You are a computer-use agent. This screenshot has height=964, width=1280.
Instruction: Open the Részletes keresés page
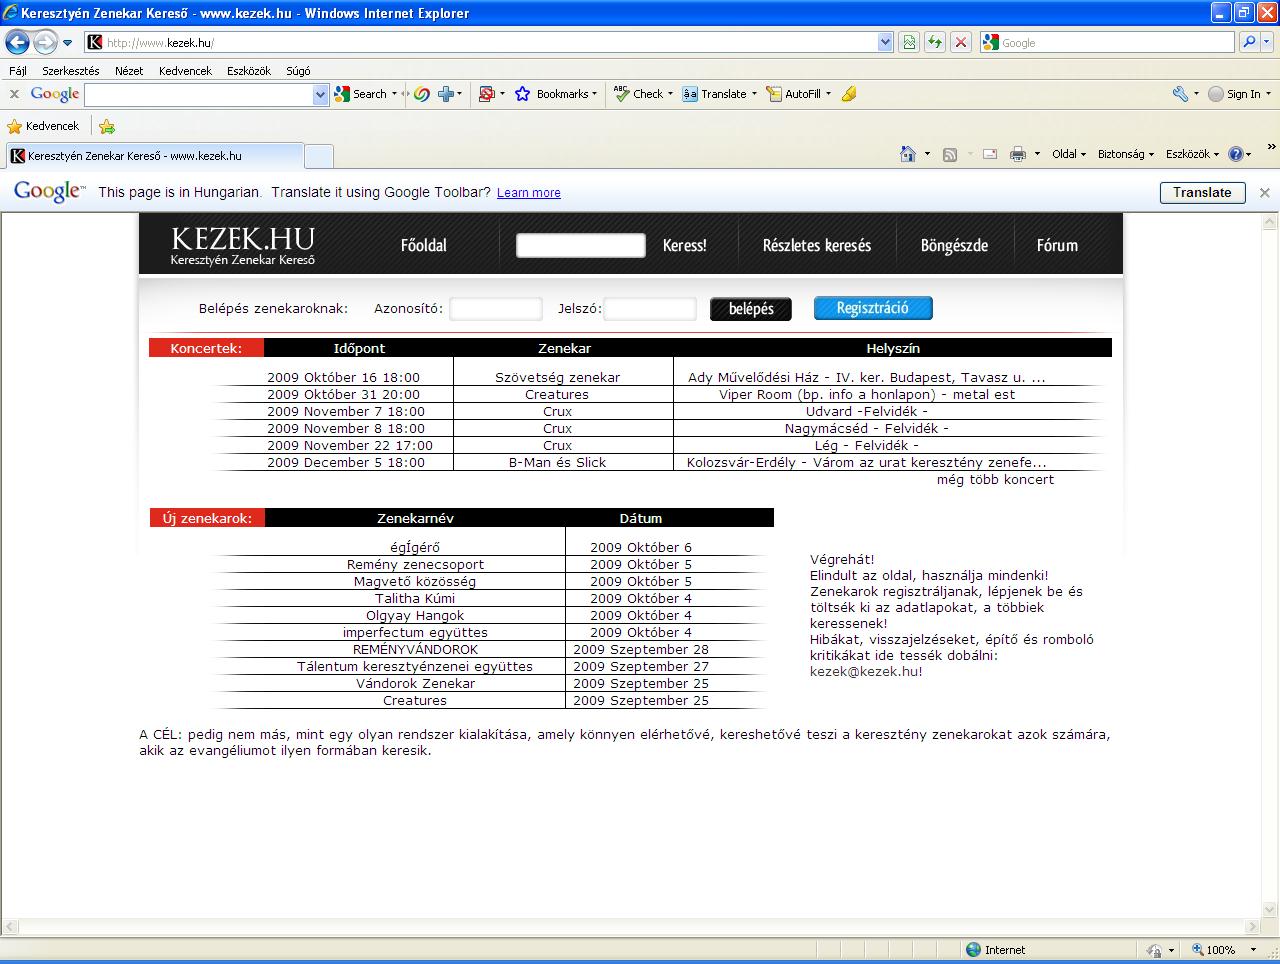pyautogui.click(x=816, y=245)
